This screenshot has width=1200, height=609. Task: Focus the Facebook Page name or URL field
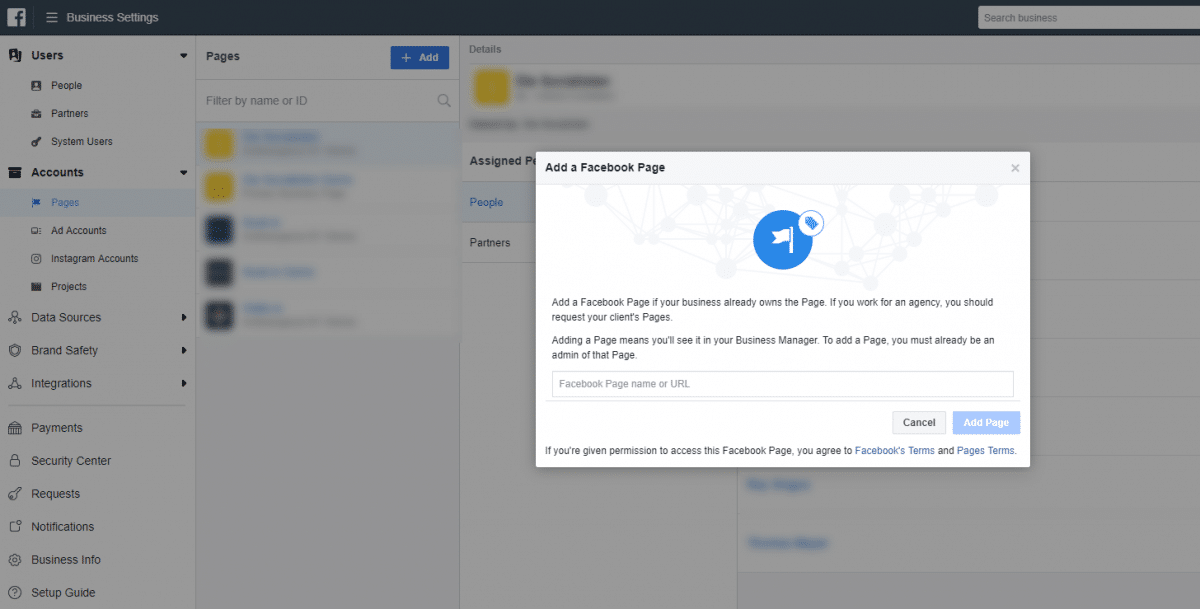pyautogui.click(x=783, y=384)
